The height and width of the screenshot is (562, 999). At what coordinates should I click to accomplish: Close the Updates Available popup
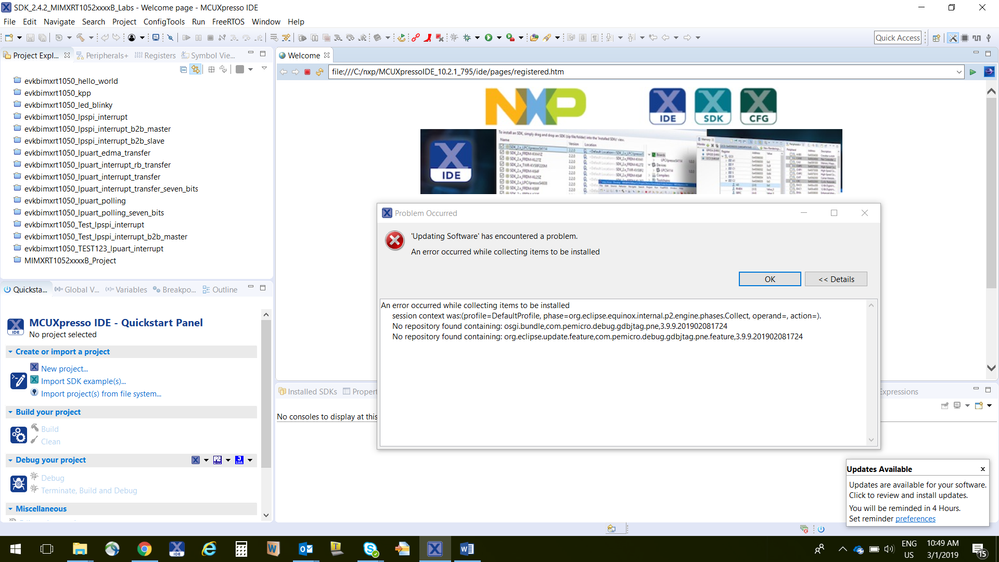(x=982, y=469)
